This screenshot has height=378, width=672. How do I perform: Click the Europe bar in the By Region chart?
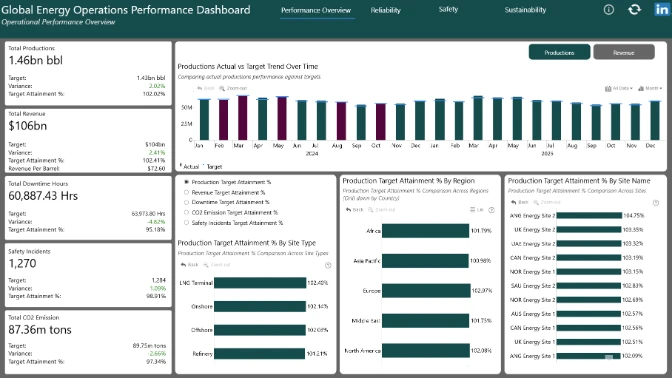426,291
